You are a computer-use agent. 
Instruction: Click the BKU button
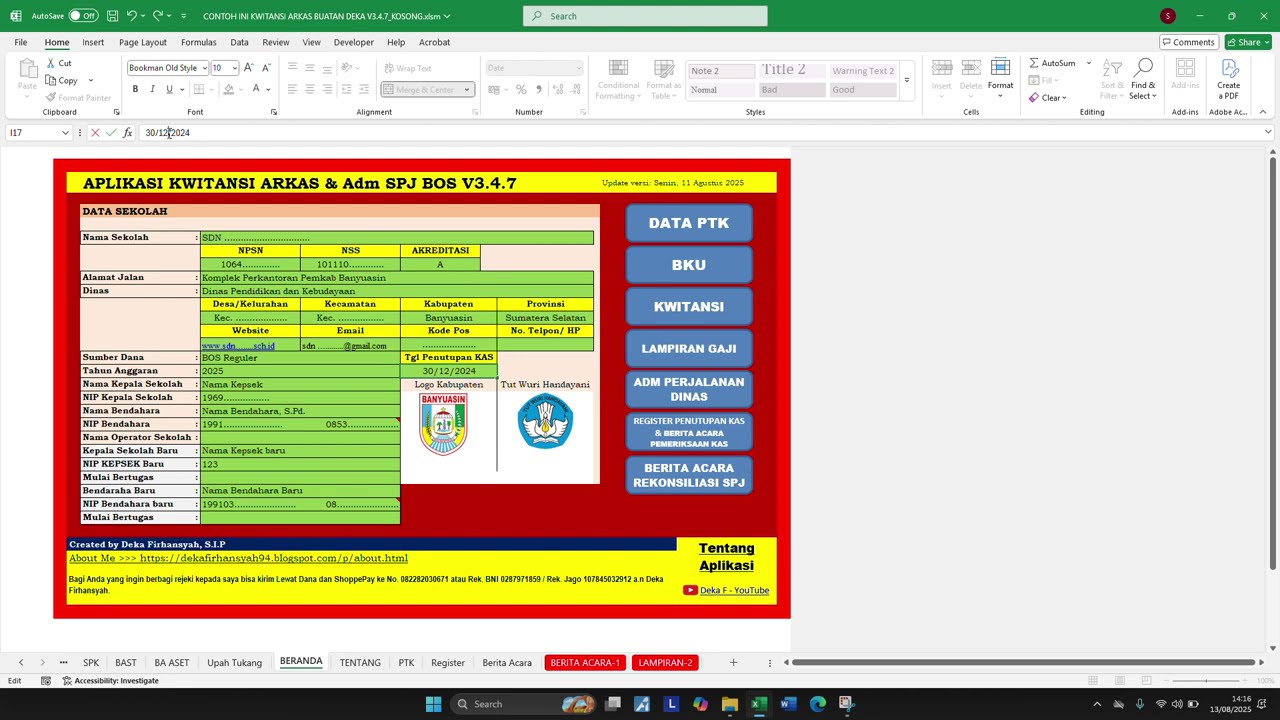(x=689, y=265)
